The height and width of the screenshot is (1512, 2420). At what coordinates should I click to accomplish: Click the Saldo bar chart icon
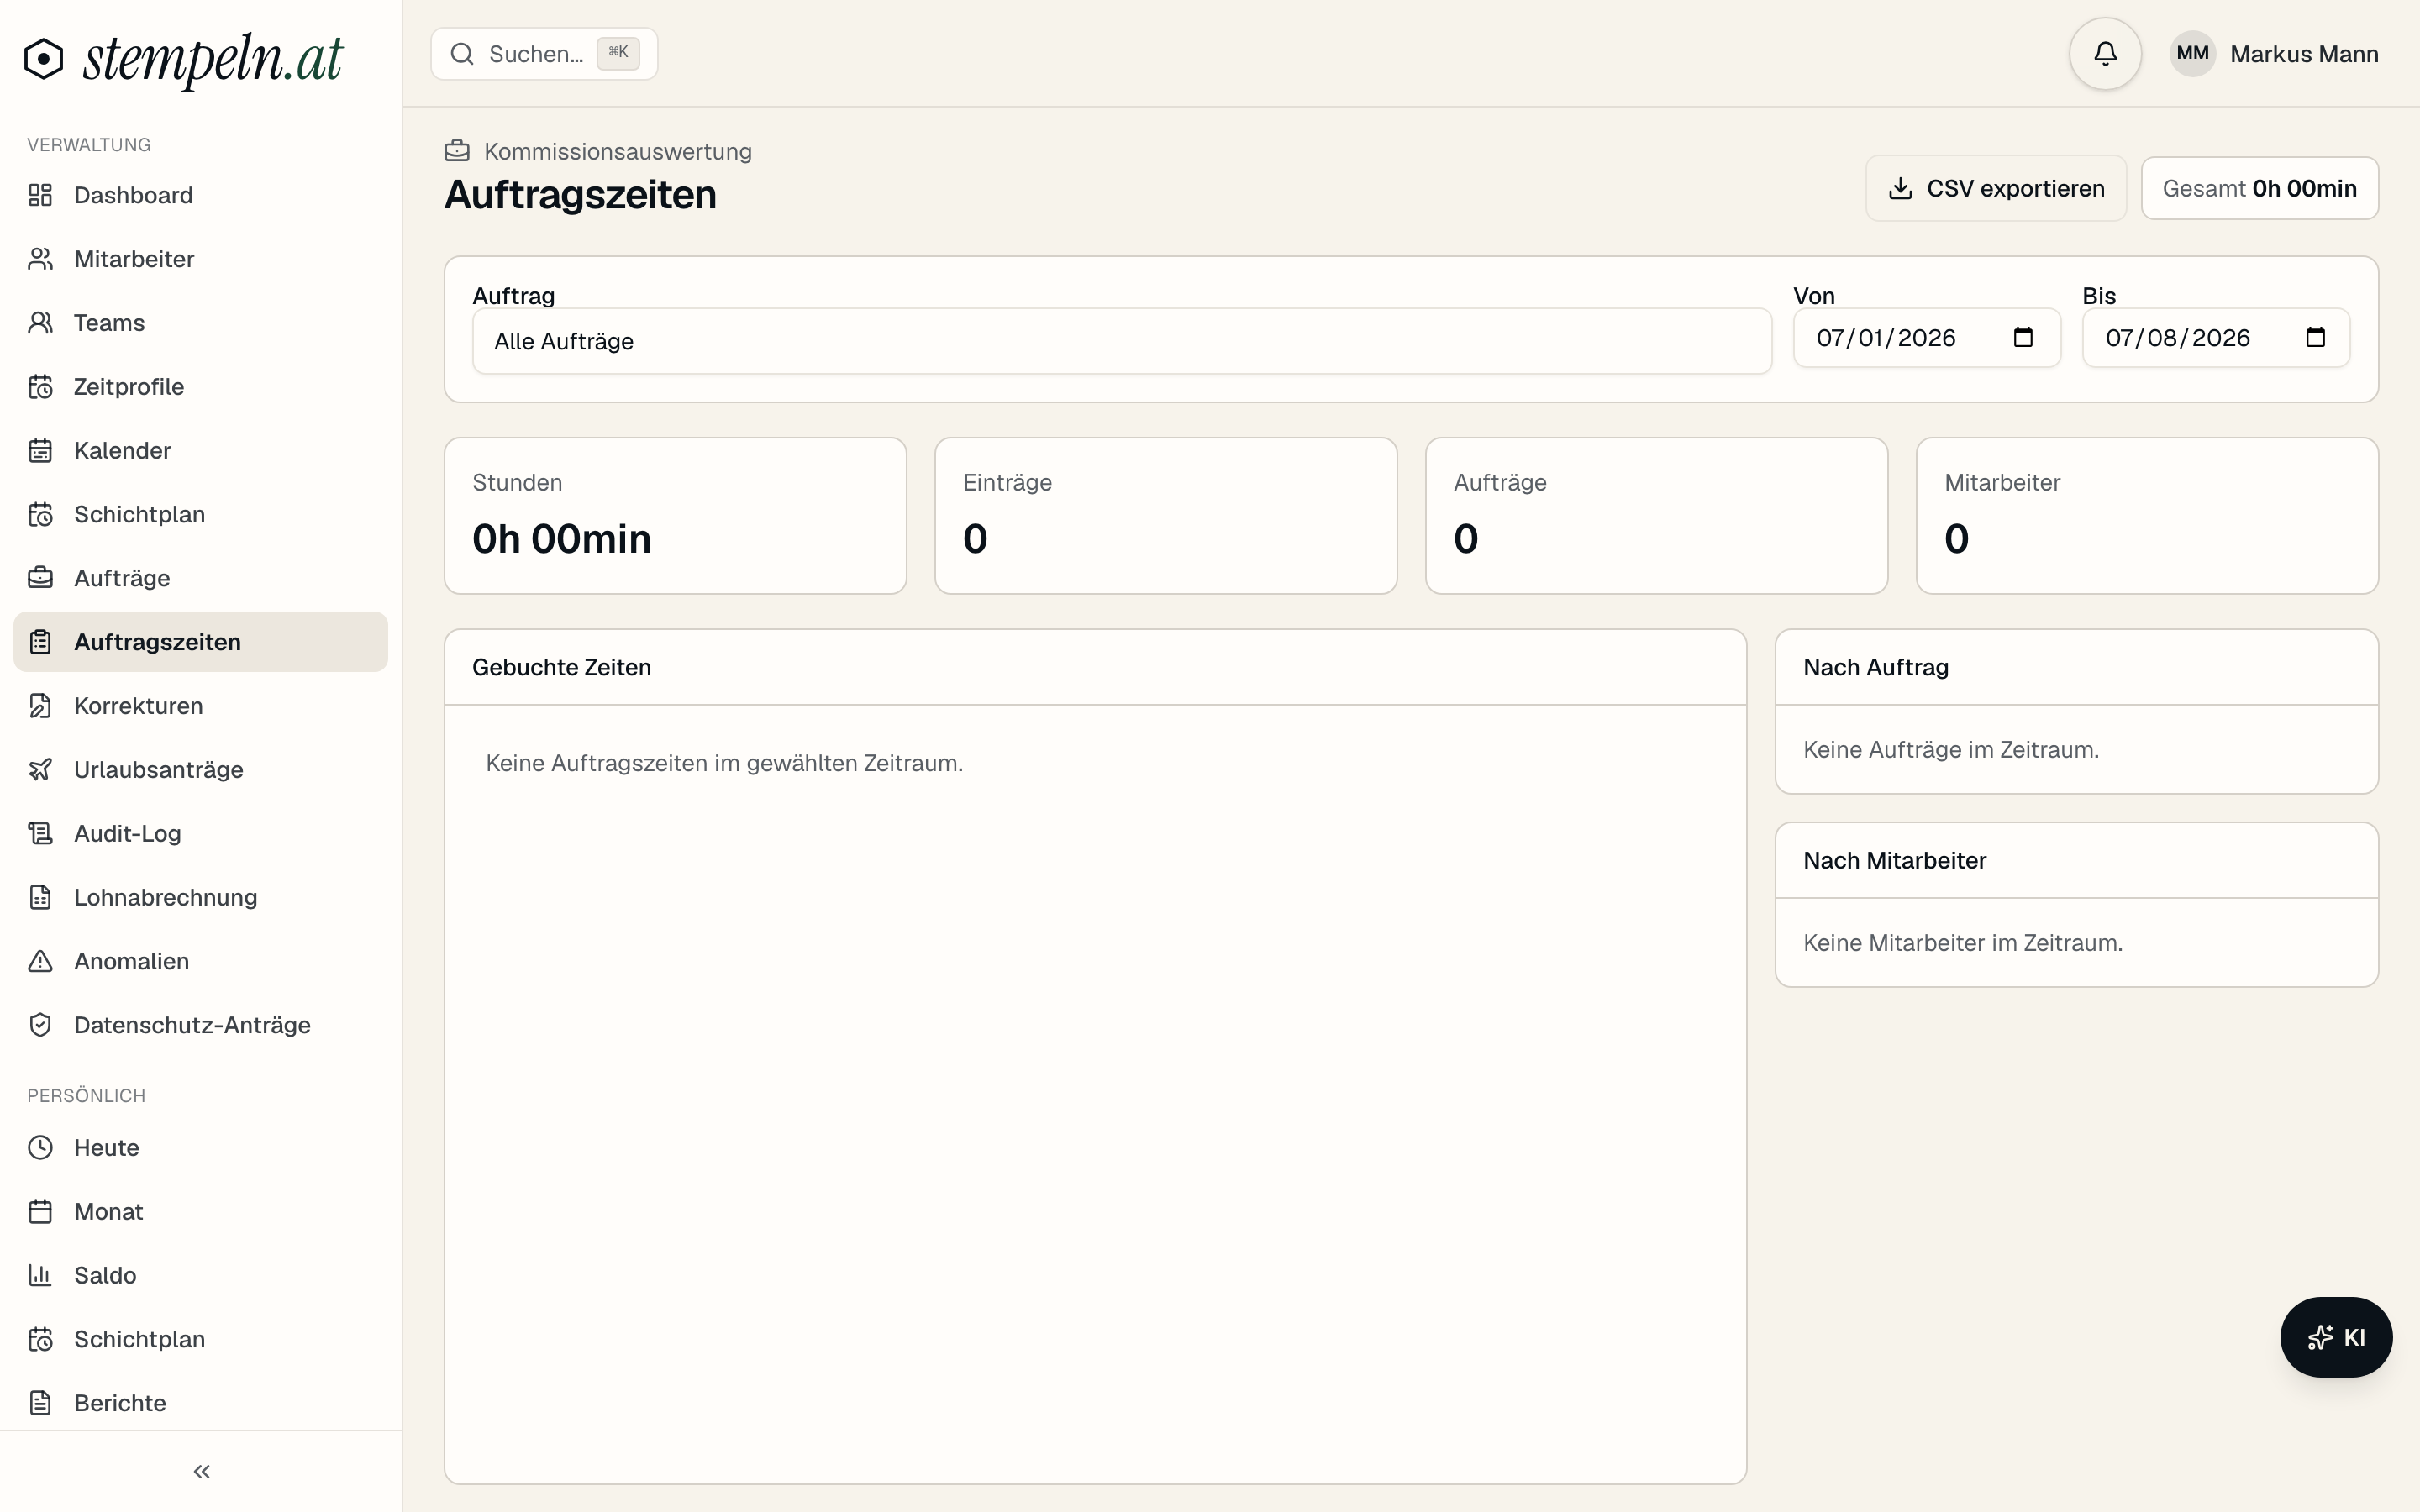(x=40, y=1275)
